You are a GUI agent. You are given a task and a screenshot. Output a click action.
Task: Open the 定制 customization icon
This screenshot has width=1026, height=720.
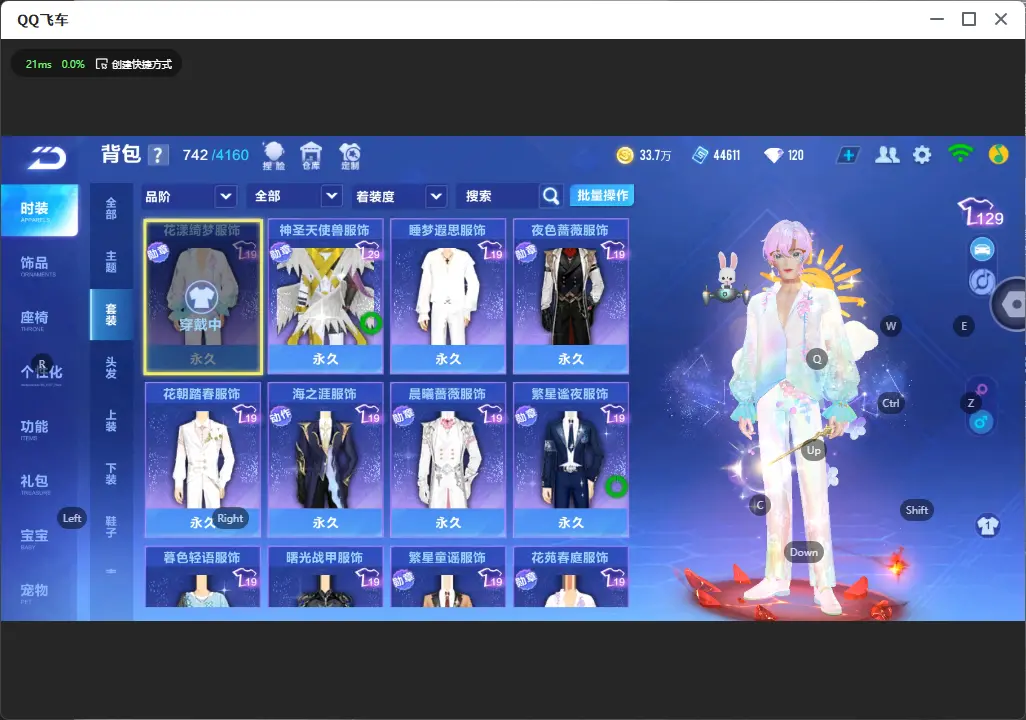coord(350,156)
